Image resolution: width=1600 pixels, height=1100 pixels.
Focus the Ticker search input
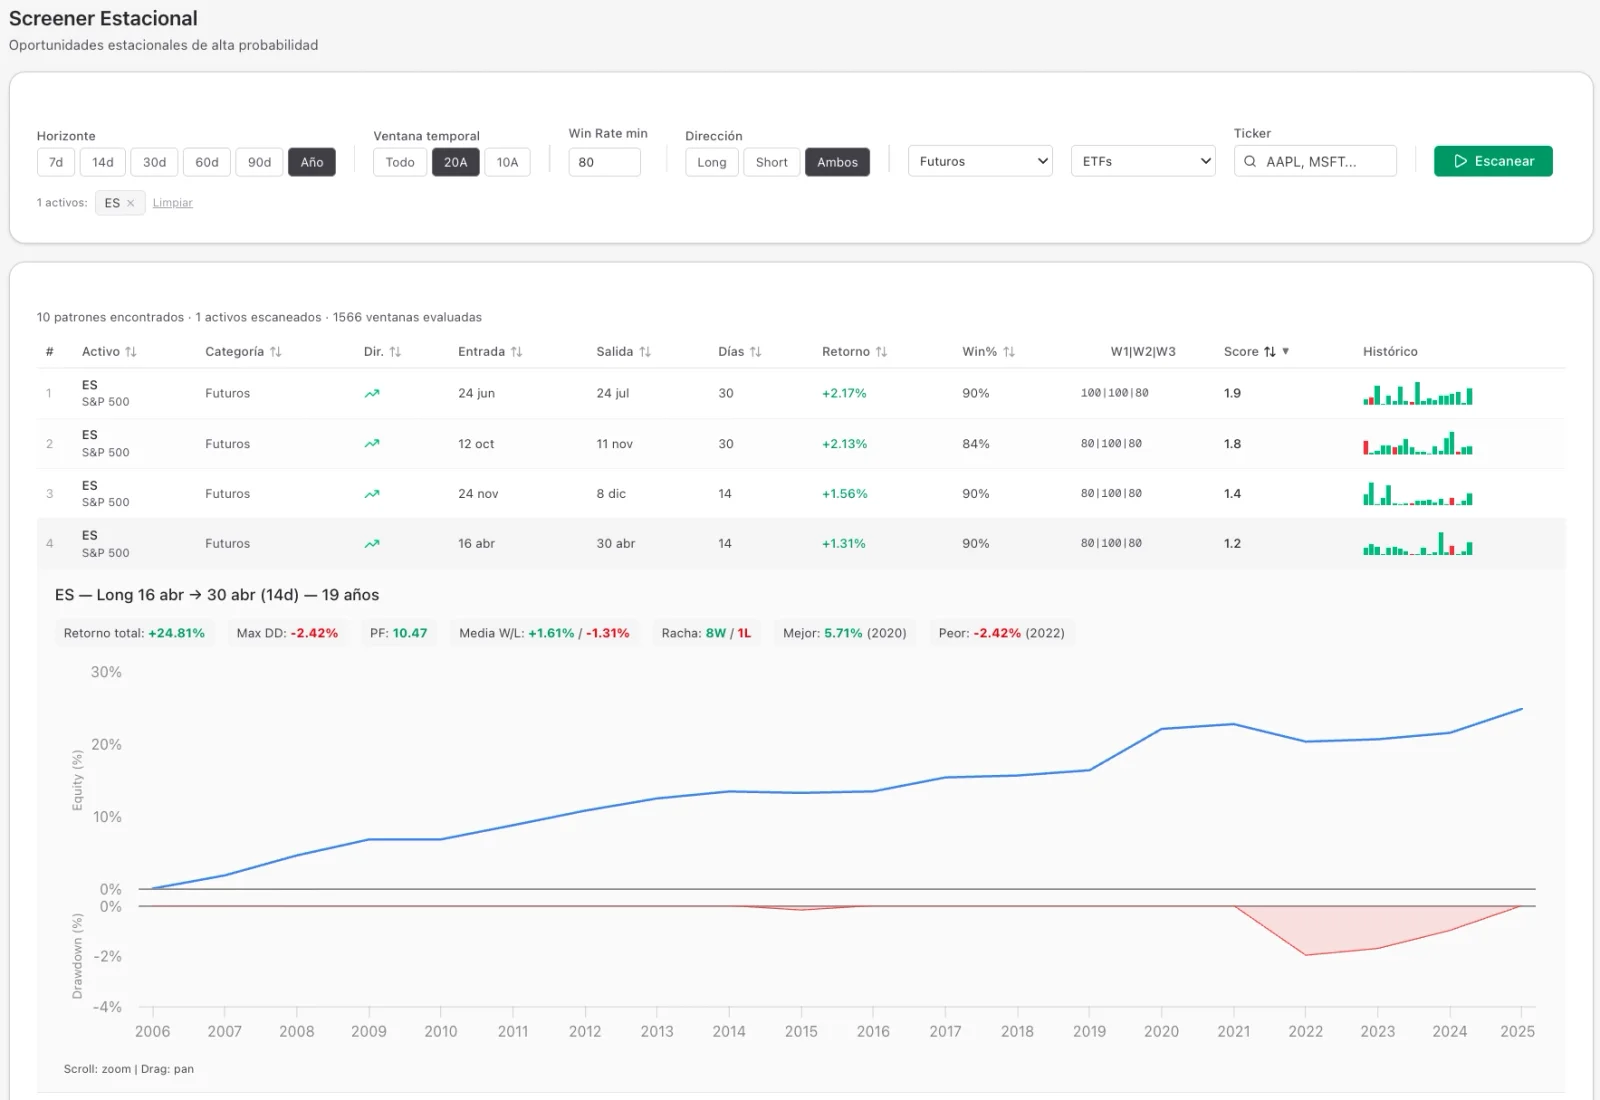click(1316, 161)
